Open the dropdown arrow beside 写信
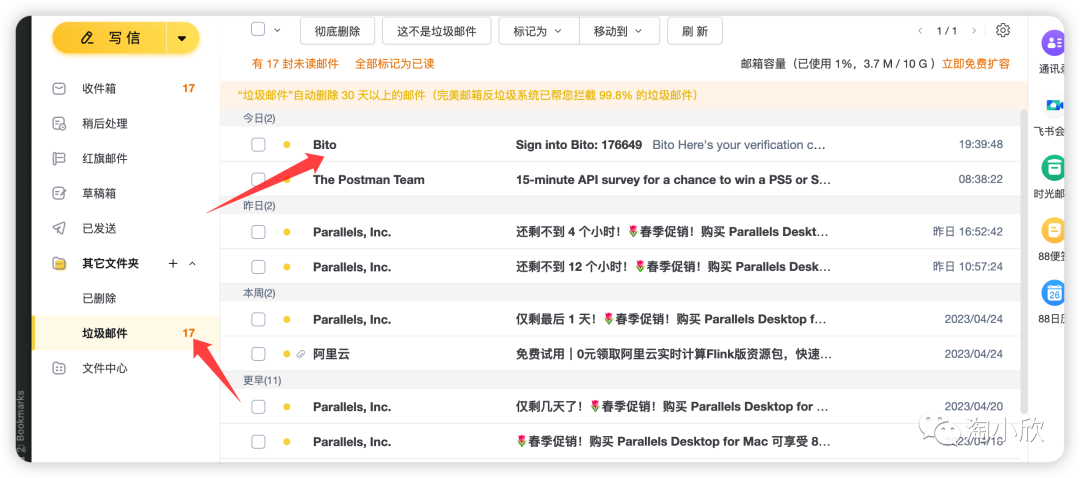The width and height of the screenshot is (1080, 478). 183,38
